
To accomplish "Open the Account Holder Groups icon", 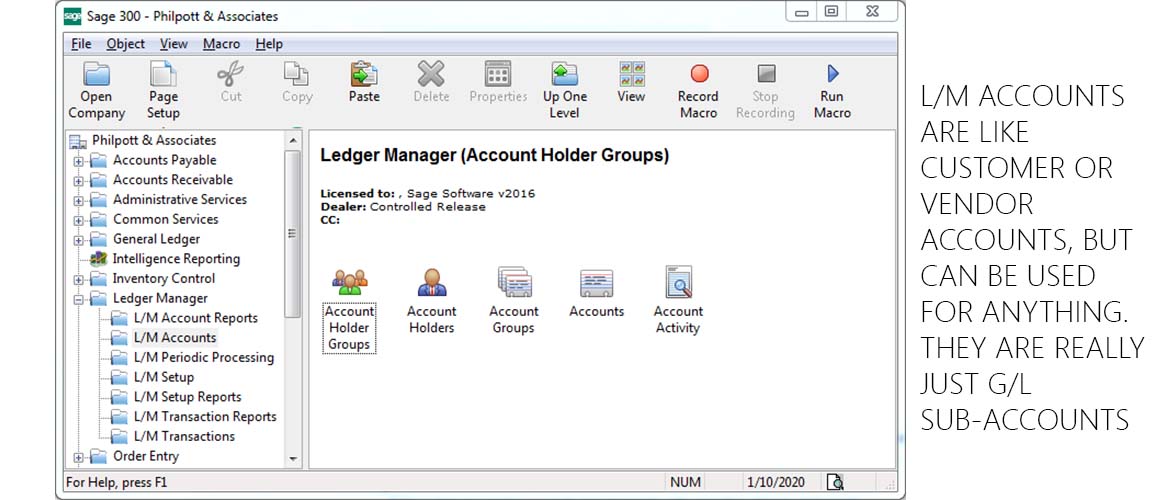I will pyautogui.click(x=349, y=282).
